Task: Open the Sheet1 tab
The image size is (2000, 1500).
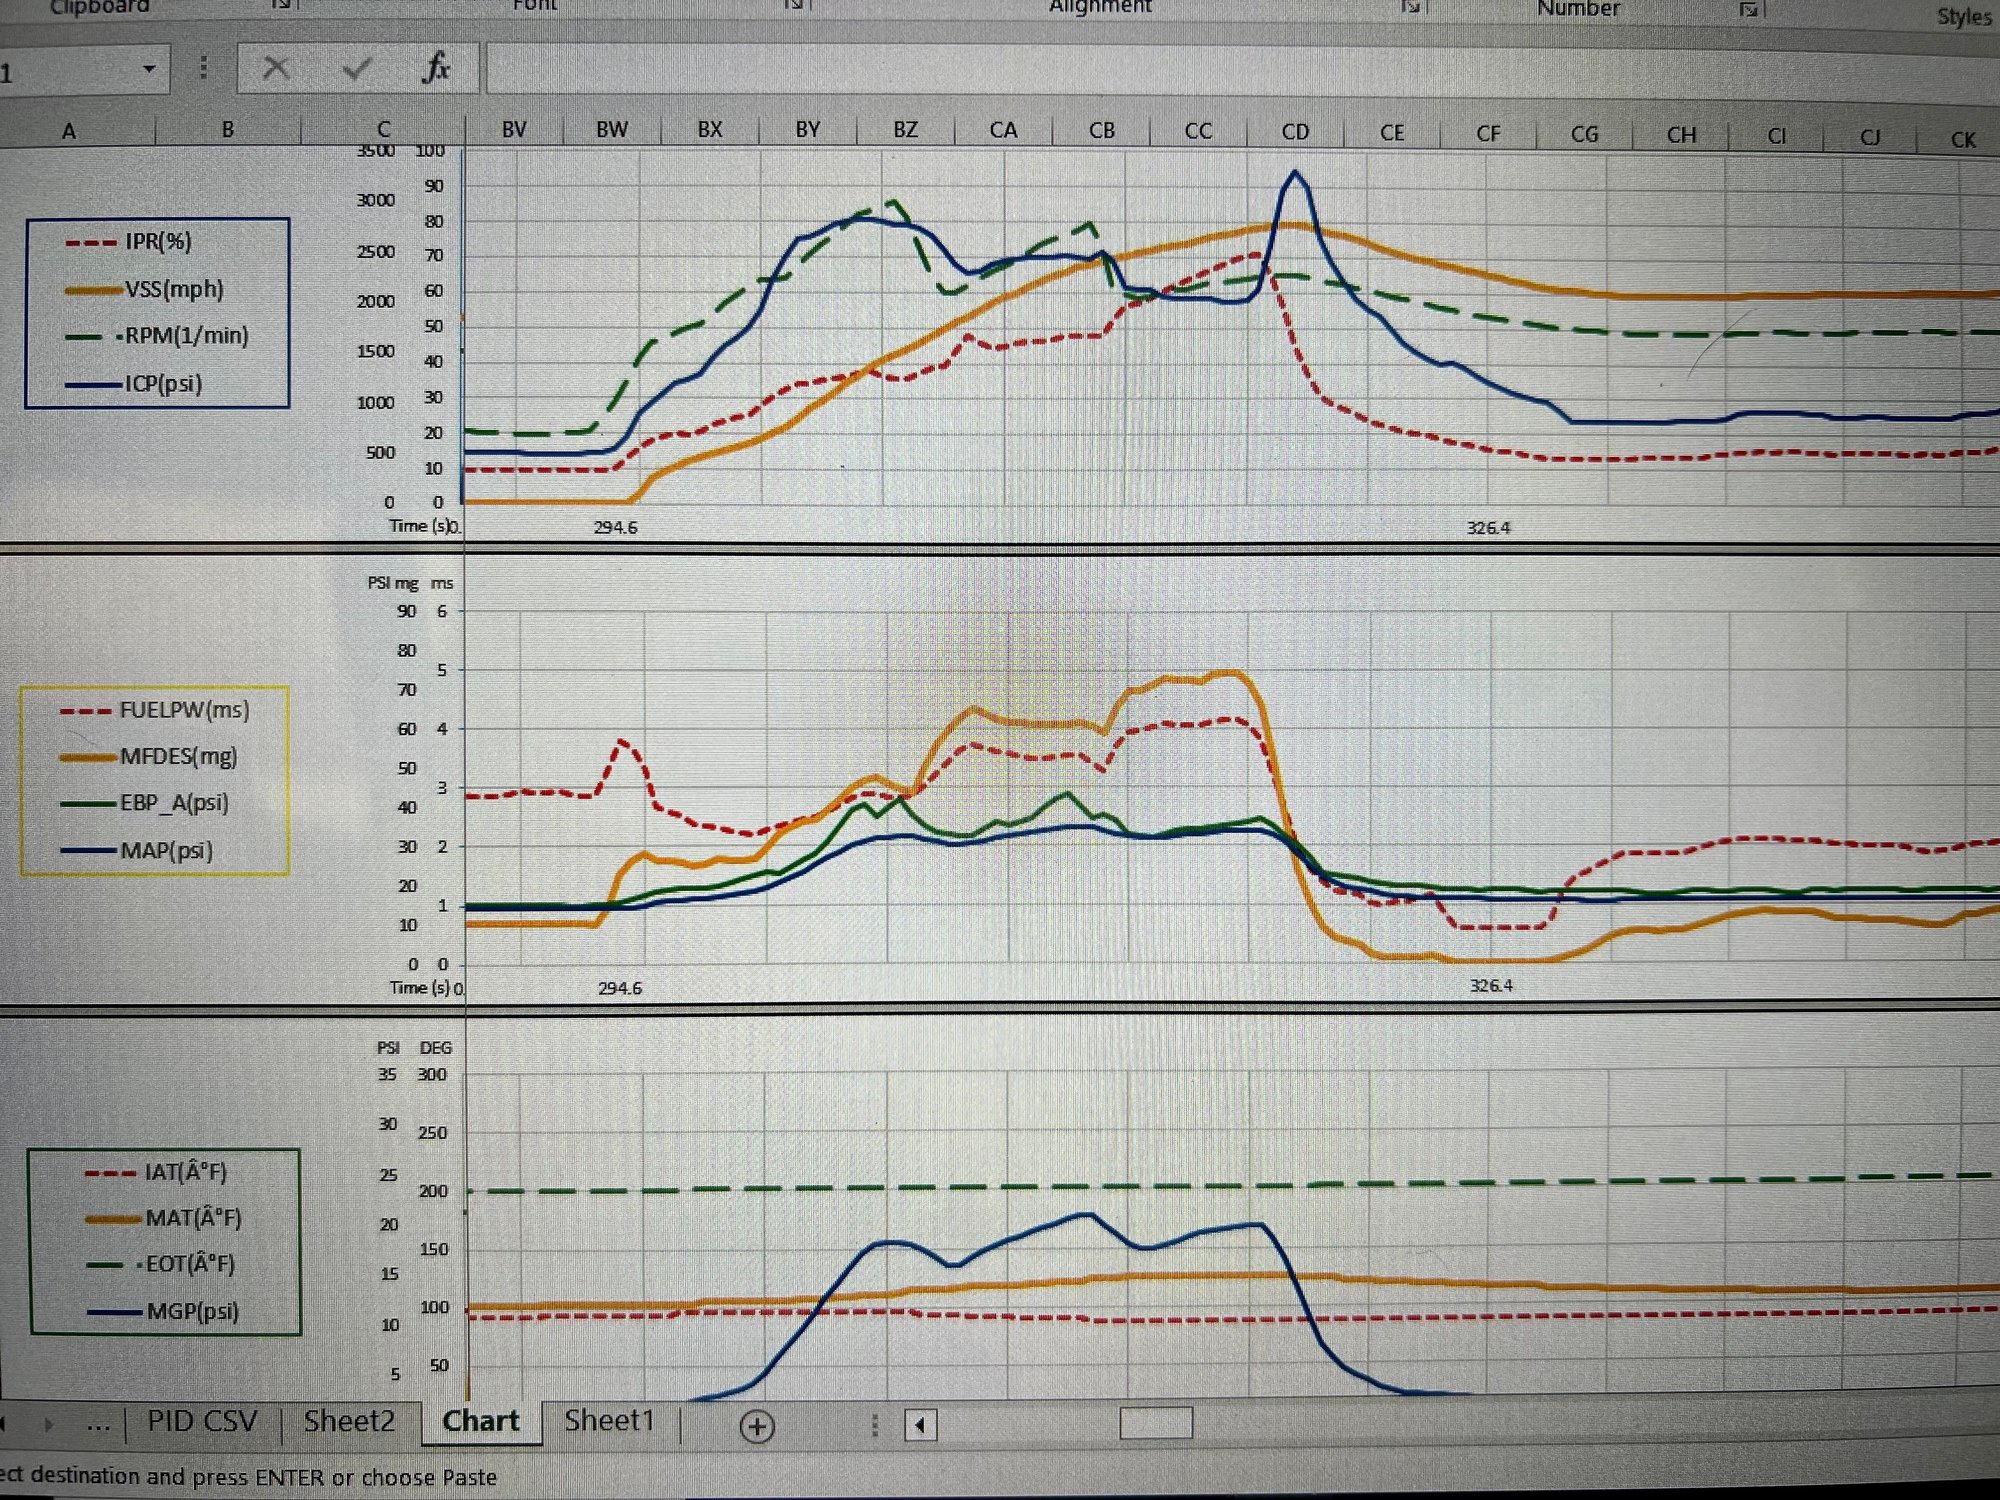Action: click(609, 1421)
